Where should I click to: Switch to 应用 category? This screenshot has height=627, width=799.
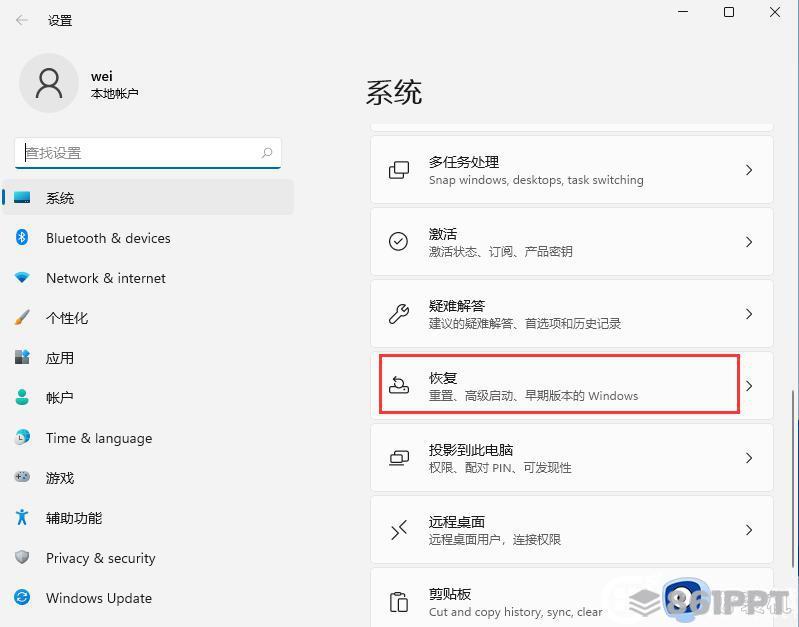(x=148, y=357)
